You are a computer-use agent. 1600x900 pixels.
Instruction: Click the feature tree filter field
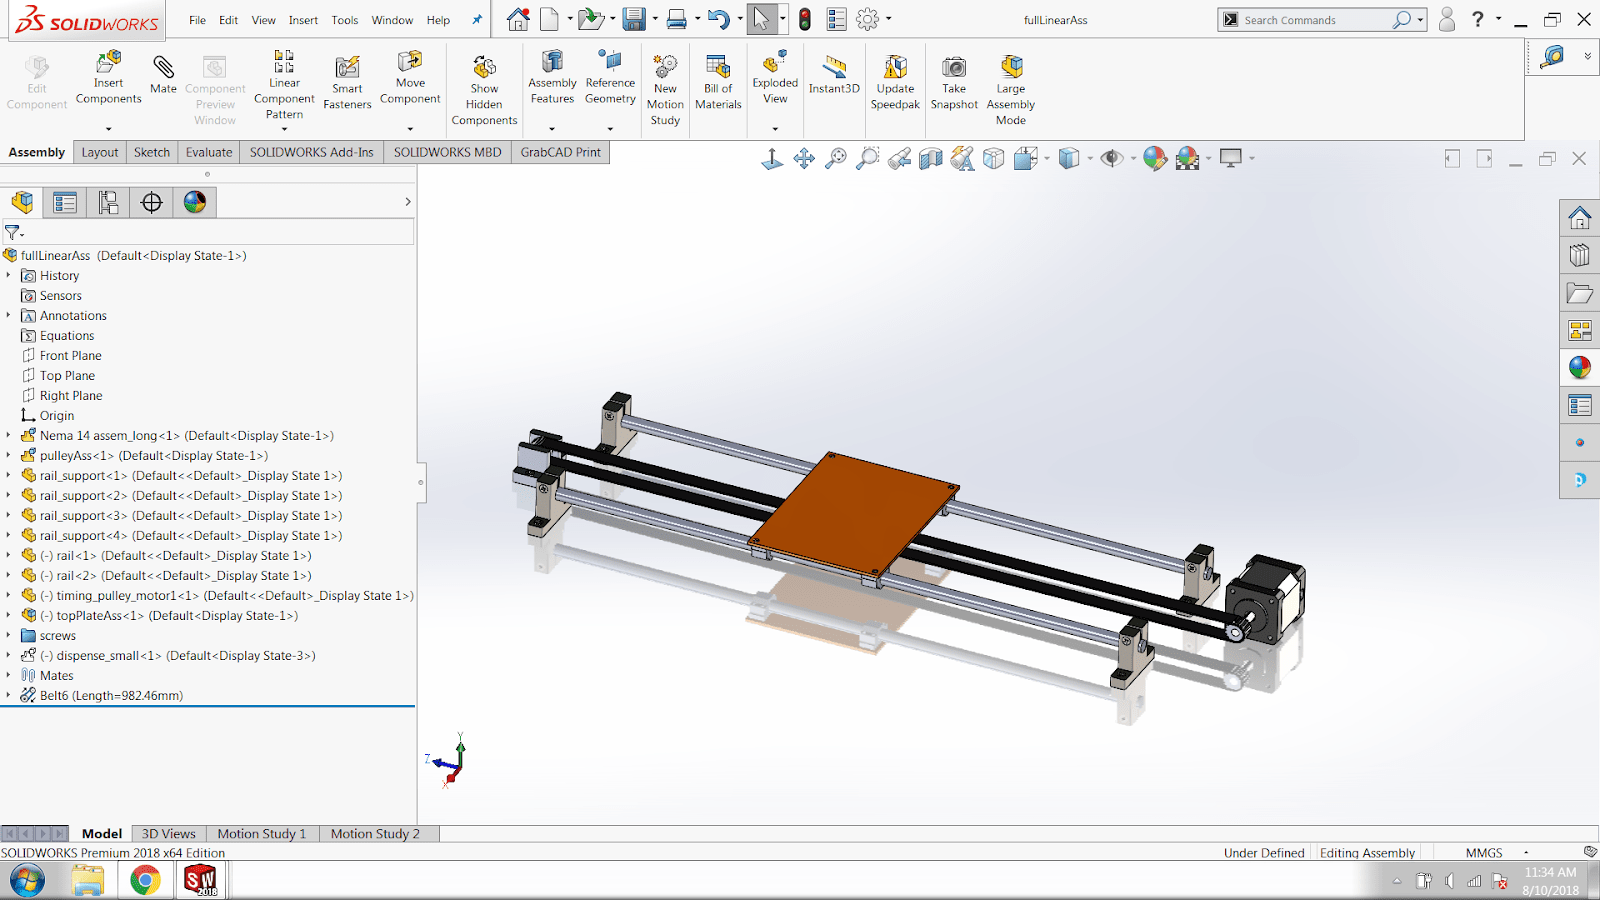click(x=208, y=232)
